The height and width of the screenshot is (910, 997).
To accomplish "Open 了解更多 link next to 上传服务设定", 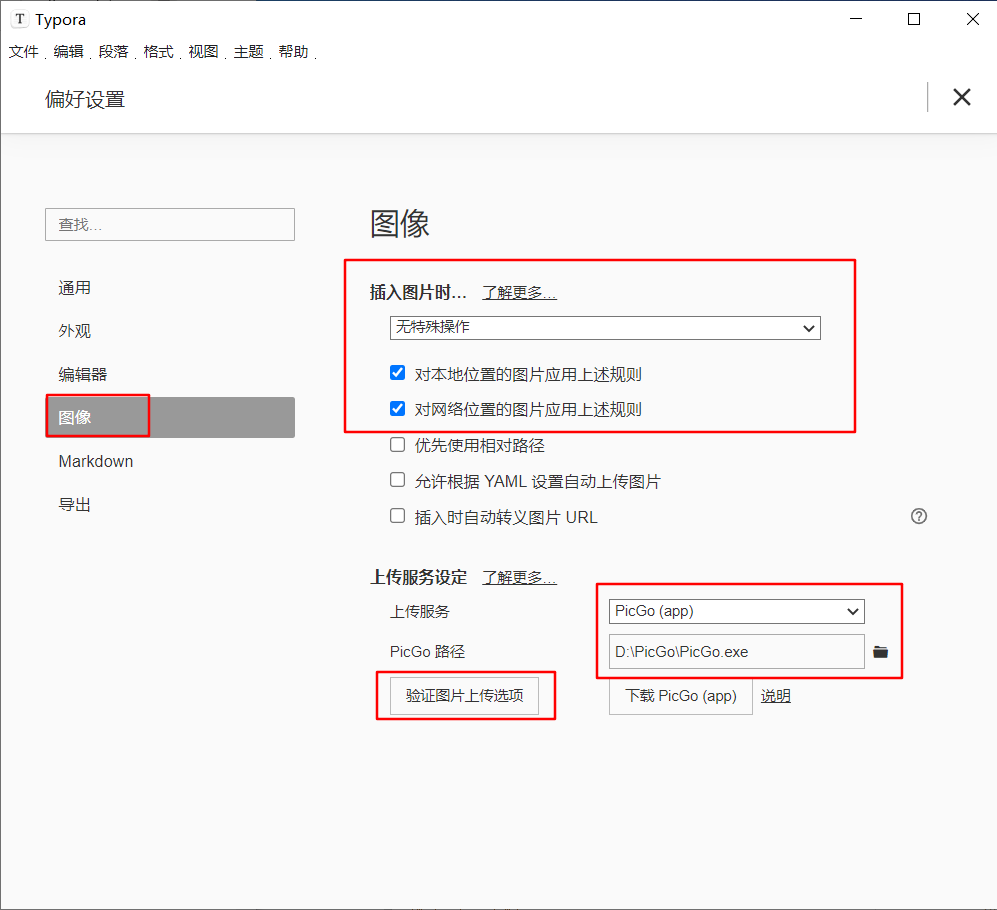I will (x=519, y=577).
